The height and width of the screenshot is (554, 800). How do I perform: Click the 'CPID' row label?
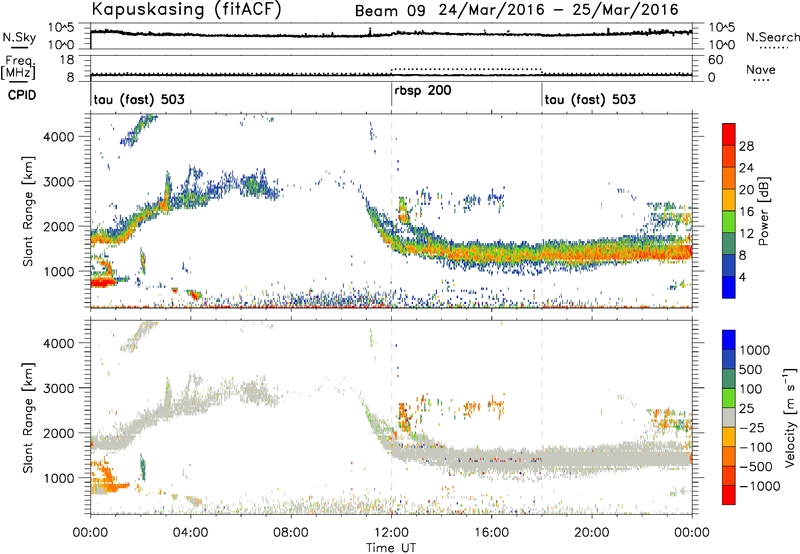point(22,95)
